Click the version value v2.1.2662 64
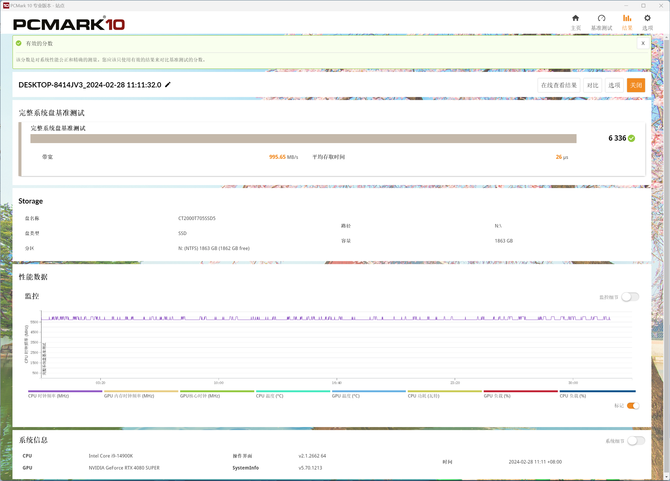Screen dimensions: 670x481 [312, 456]
